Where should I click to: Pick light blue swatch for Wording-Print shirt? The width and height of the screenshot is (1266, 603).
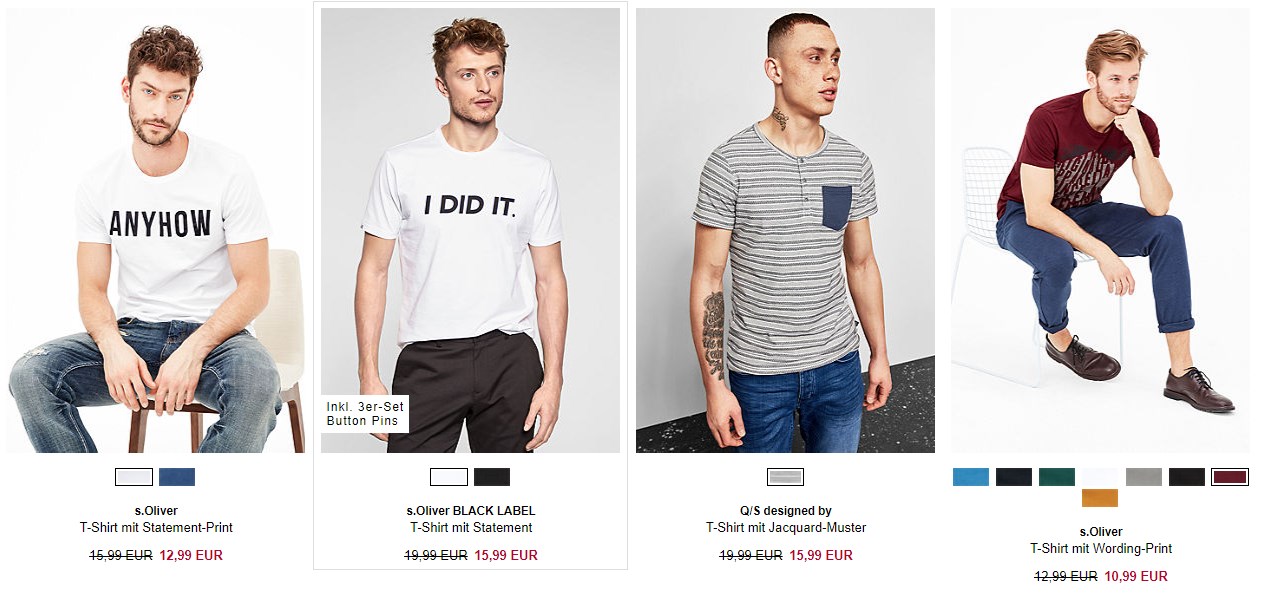click(971, 477)
